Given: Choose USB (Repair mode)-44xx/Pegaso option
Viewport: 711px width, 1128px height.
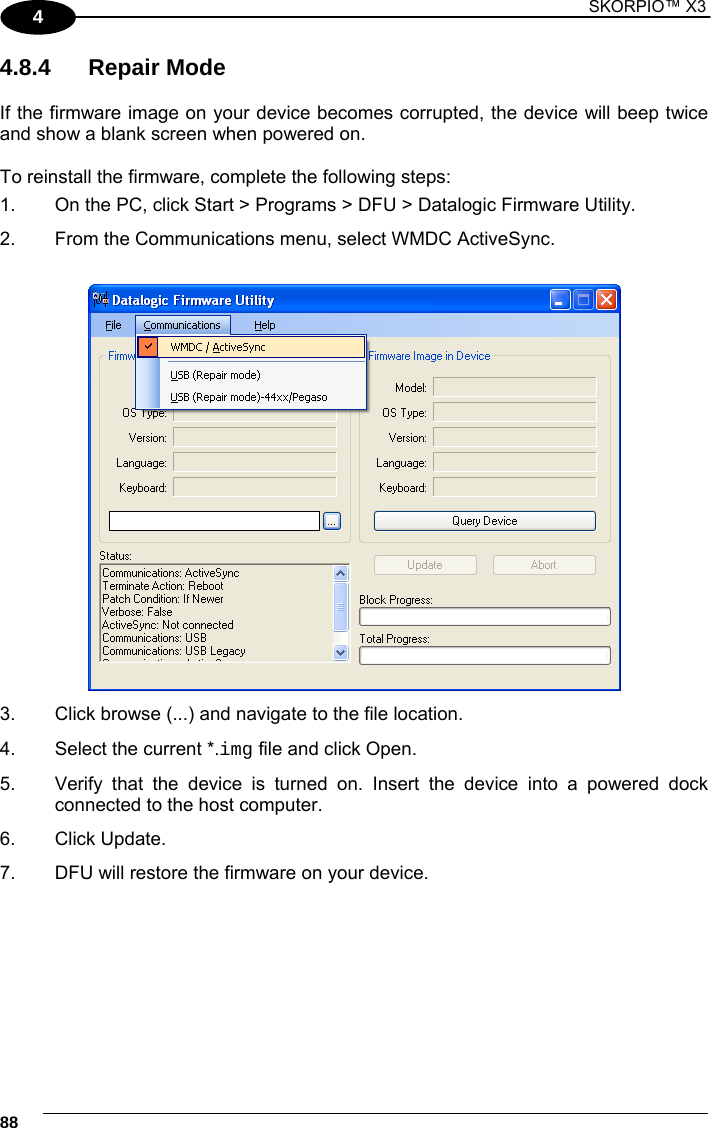Looking at the screenshot, I should [248, 397].
